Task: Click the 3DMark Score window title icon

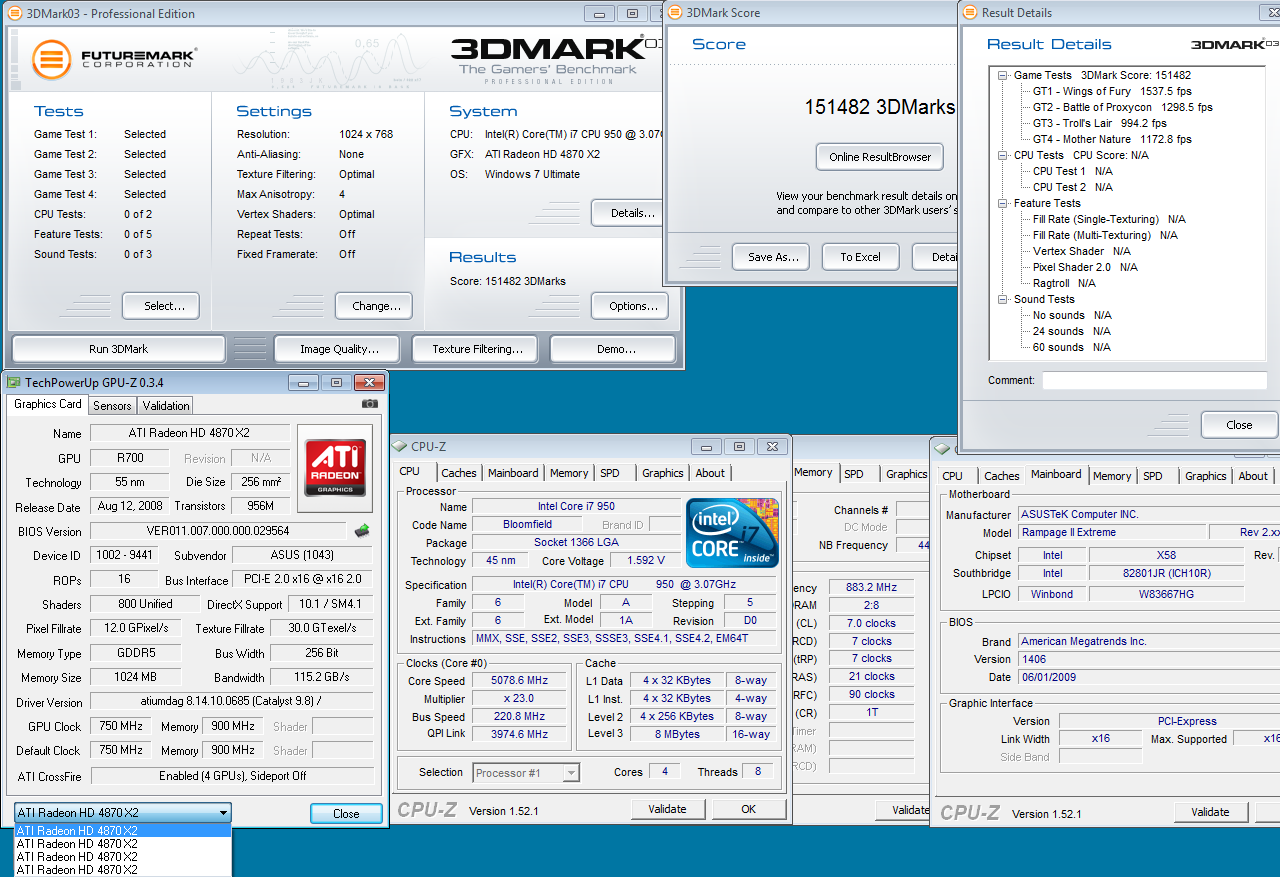Action: tap(675, 13)
